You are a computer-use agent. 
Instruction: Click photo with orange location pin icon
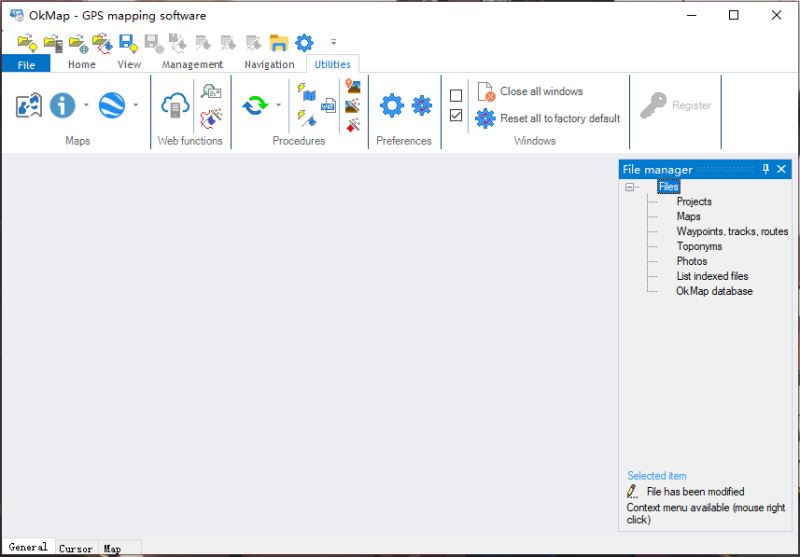point(353,86)
